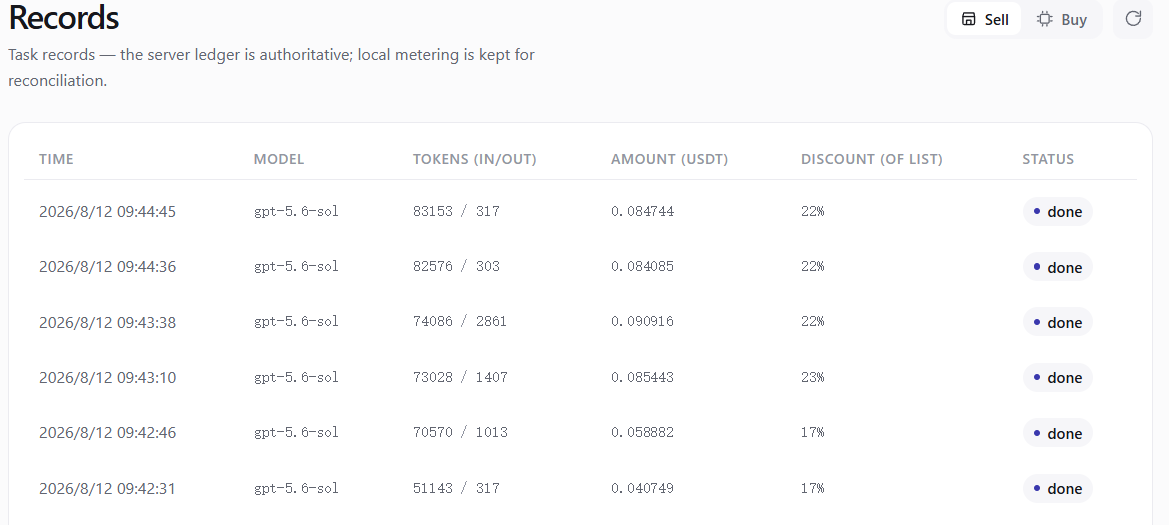Click the done status of the 09:43:38 record
The width and height of the screenshot is (1169, 525).
click(1057, 322)
